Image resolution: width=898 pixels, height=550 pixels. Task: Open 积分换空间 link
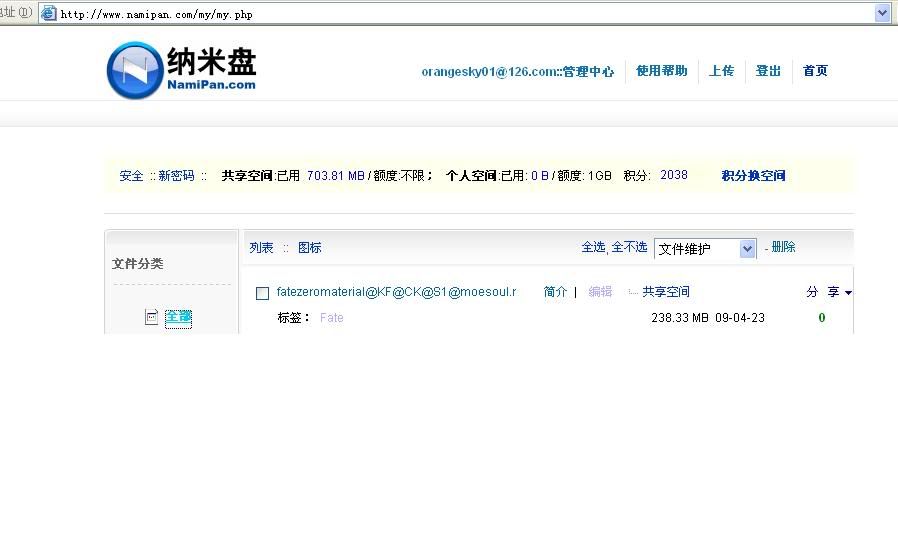[753, 176]
